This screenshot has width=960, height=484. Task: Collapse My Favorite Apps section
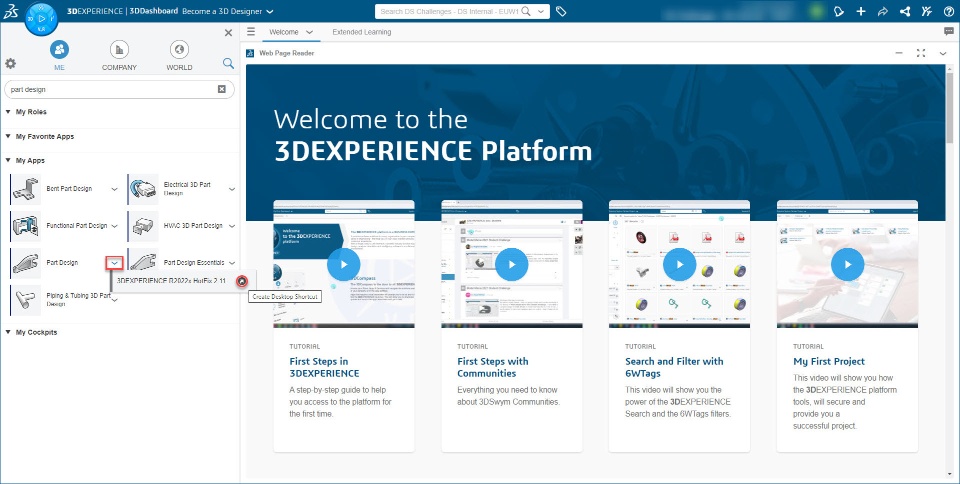point(9,136)
